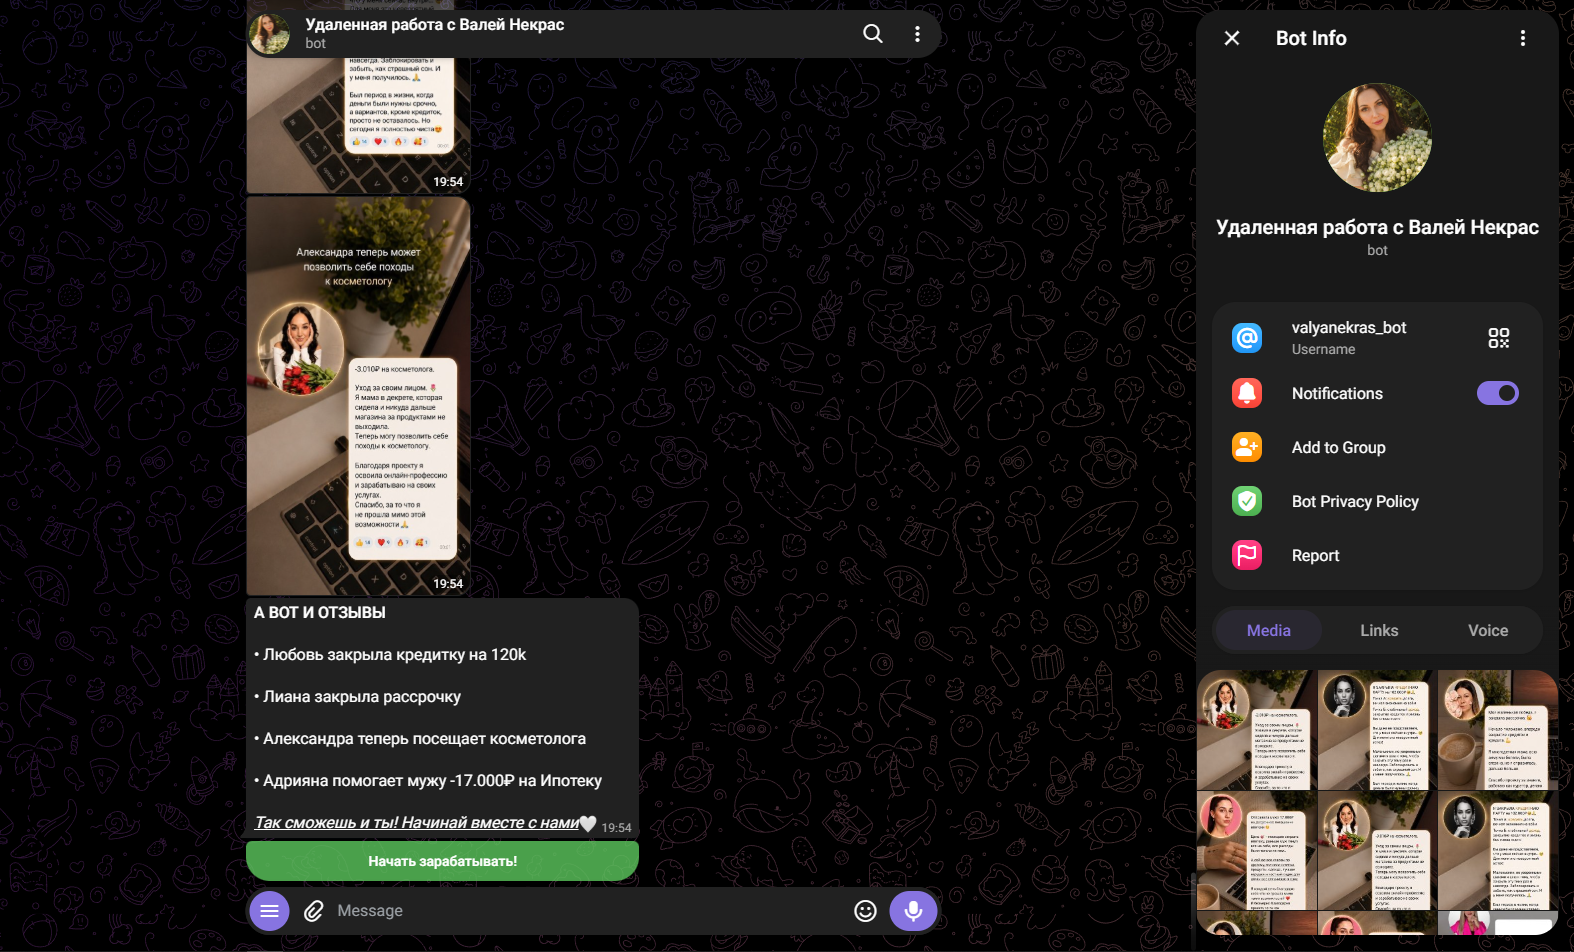The width and height of the screenshot is (1574, 952).
Task: Open the first thumbnail in the Media grid
Action: point(1256,730)
